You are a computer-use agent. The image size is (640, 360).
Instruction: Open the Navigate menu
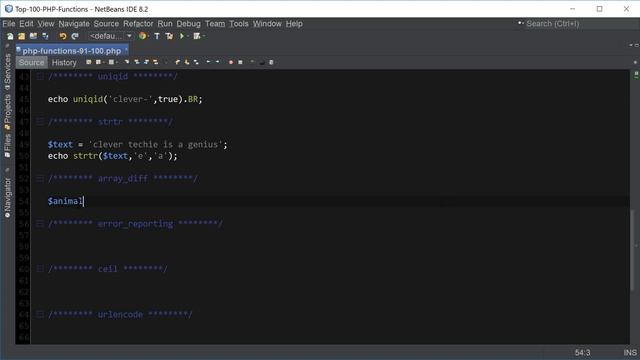74,24
